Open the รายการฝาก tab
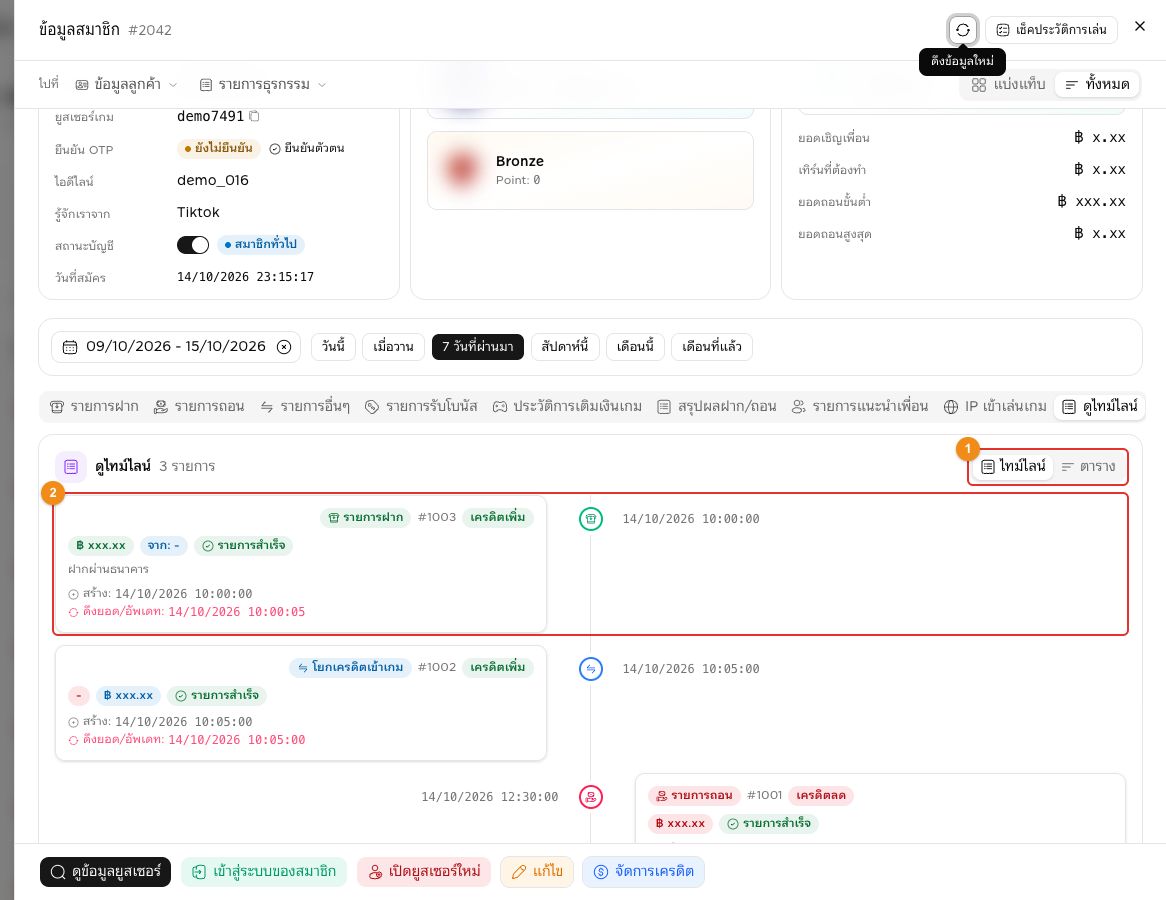Screen dimensions: 1166x900 click(94, 406)
